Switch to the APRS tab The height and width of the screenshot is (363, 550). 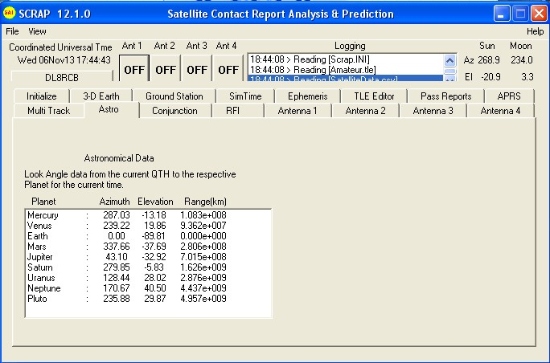click(509, 96)
